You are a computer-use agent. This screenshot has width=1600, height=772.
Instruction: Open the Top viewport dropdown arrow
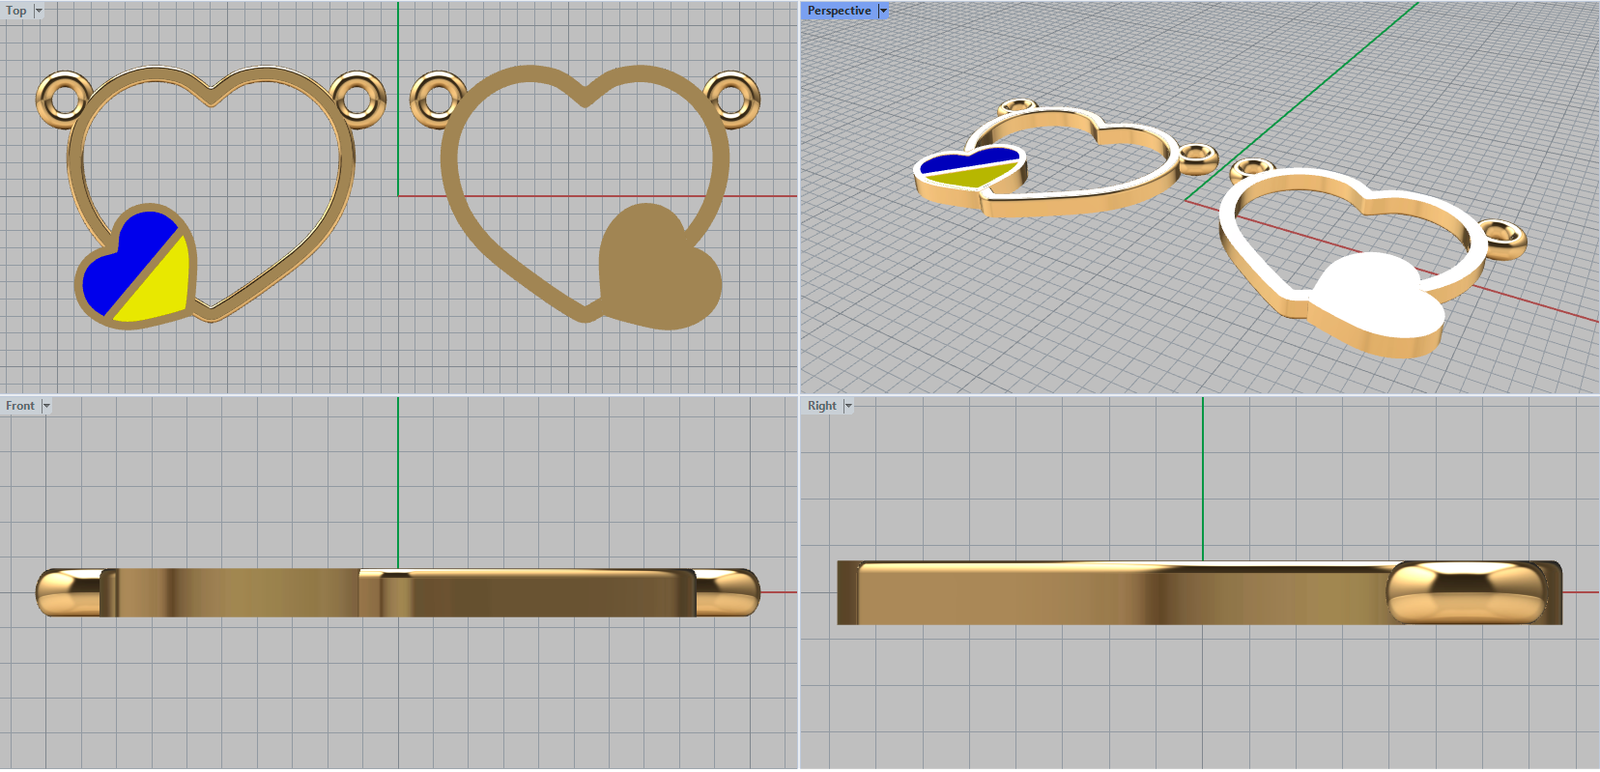[x=39, y=11]
